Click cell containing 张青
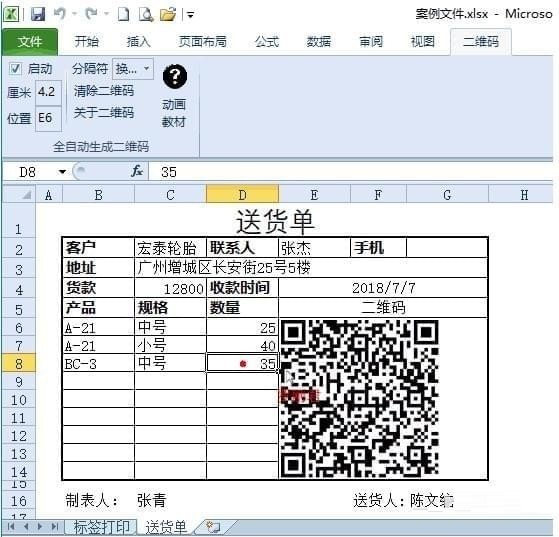559x537 pixels. coord(152,501)
